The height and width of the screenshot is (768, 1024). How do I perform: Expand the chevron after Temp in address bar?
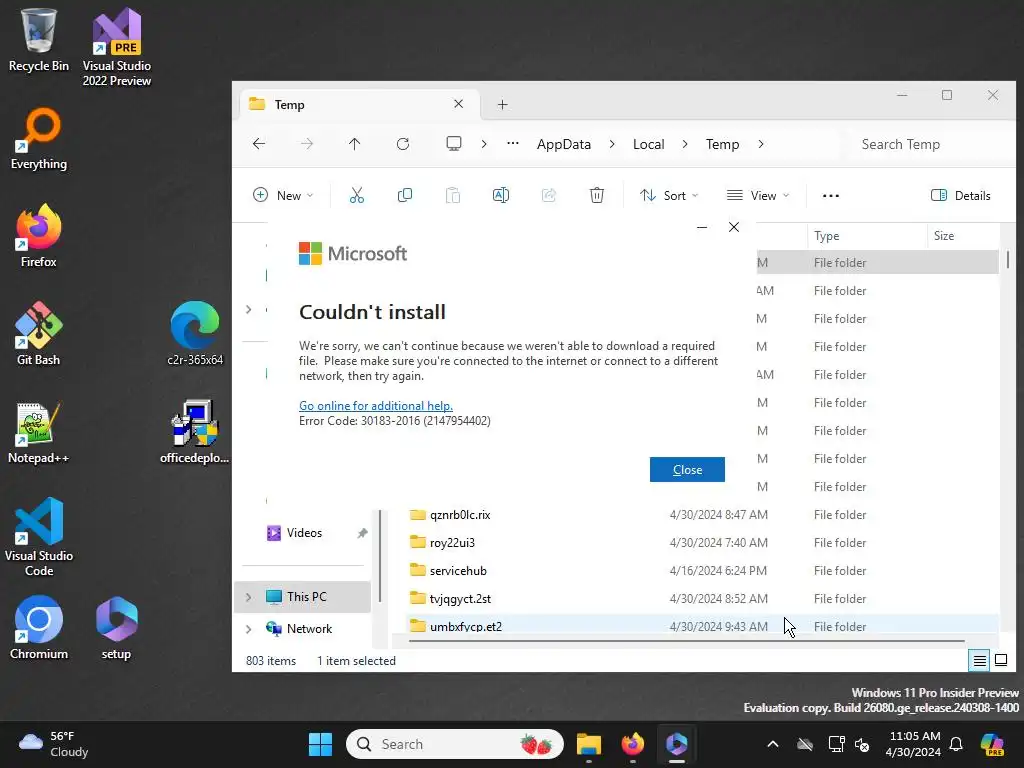761,144
